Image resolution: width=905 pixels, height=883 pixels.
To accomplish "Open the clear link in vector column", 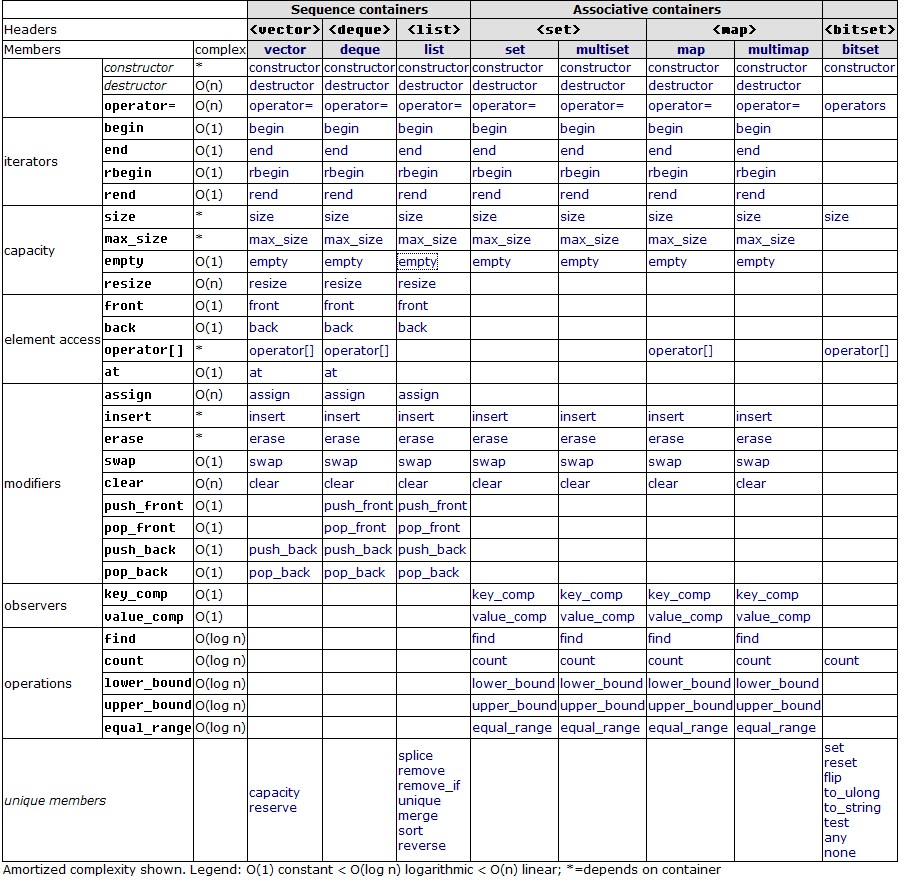I will [x=264, y=484].
